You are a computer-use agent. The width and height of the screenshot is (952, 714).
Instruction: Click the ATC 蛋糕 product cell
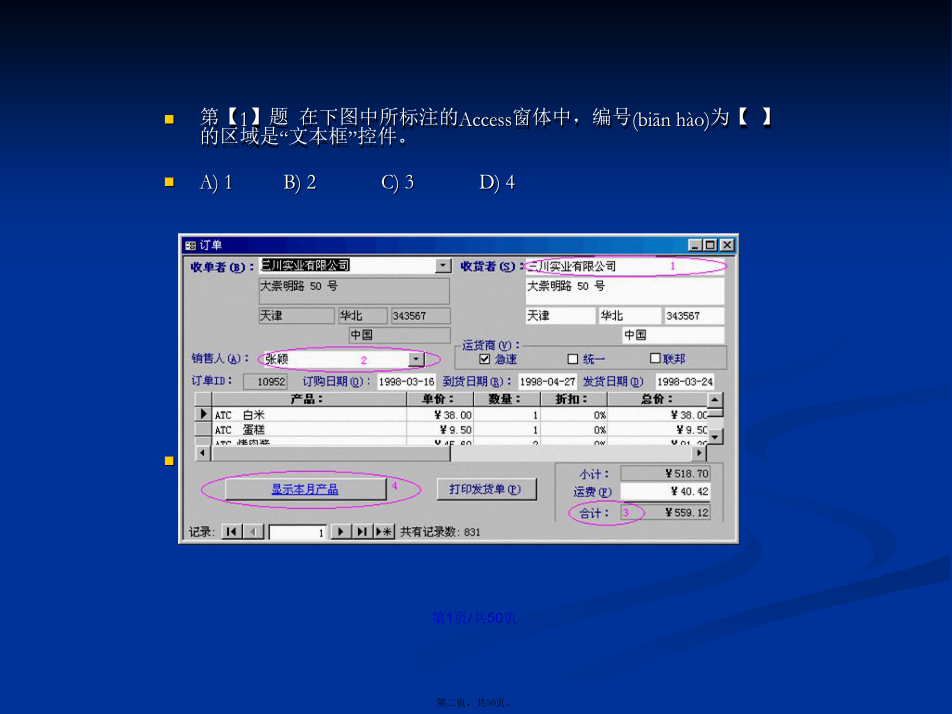point(308,430)
